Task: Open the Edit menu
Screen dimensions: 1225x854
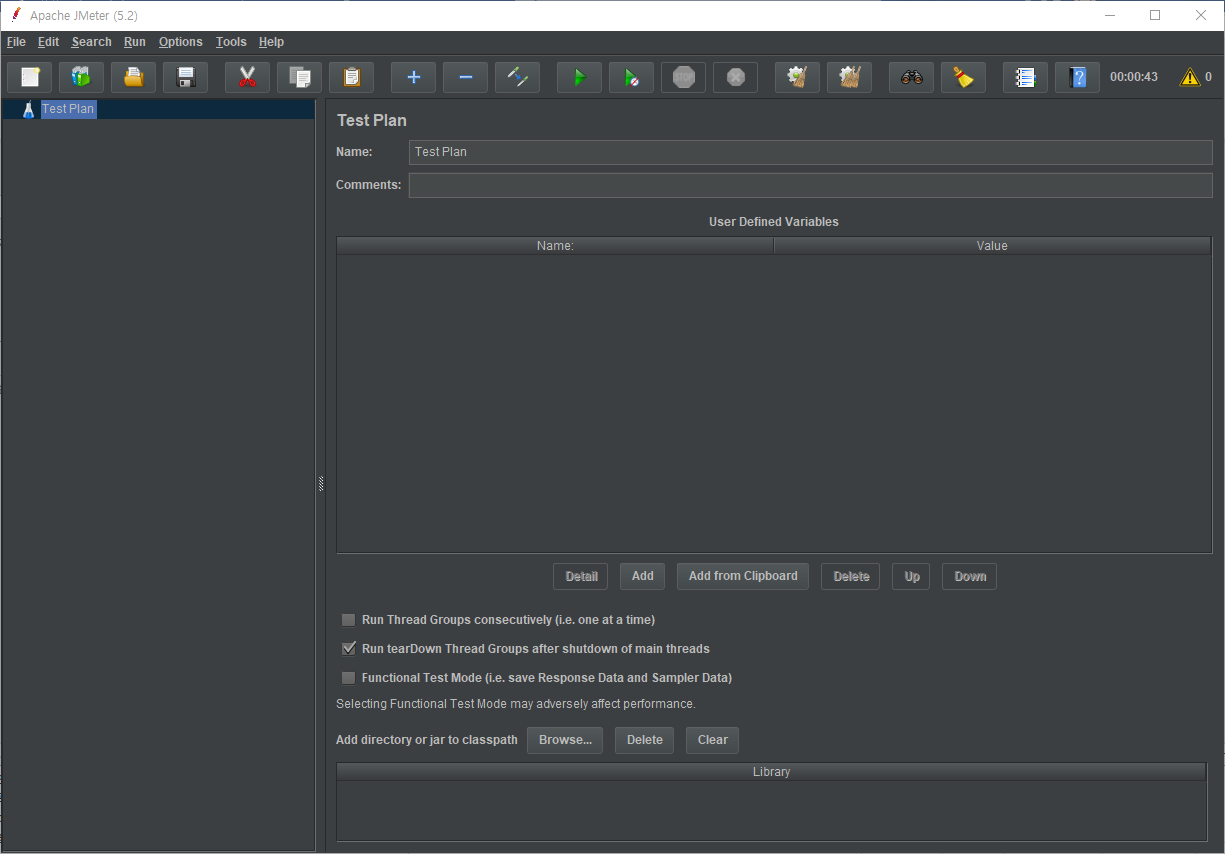Action: click(x=49, y=42)
